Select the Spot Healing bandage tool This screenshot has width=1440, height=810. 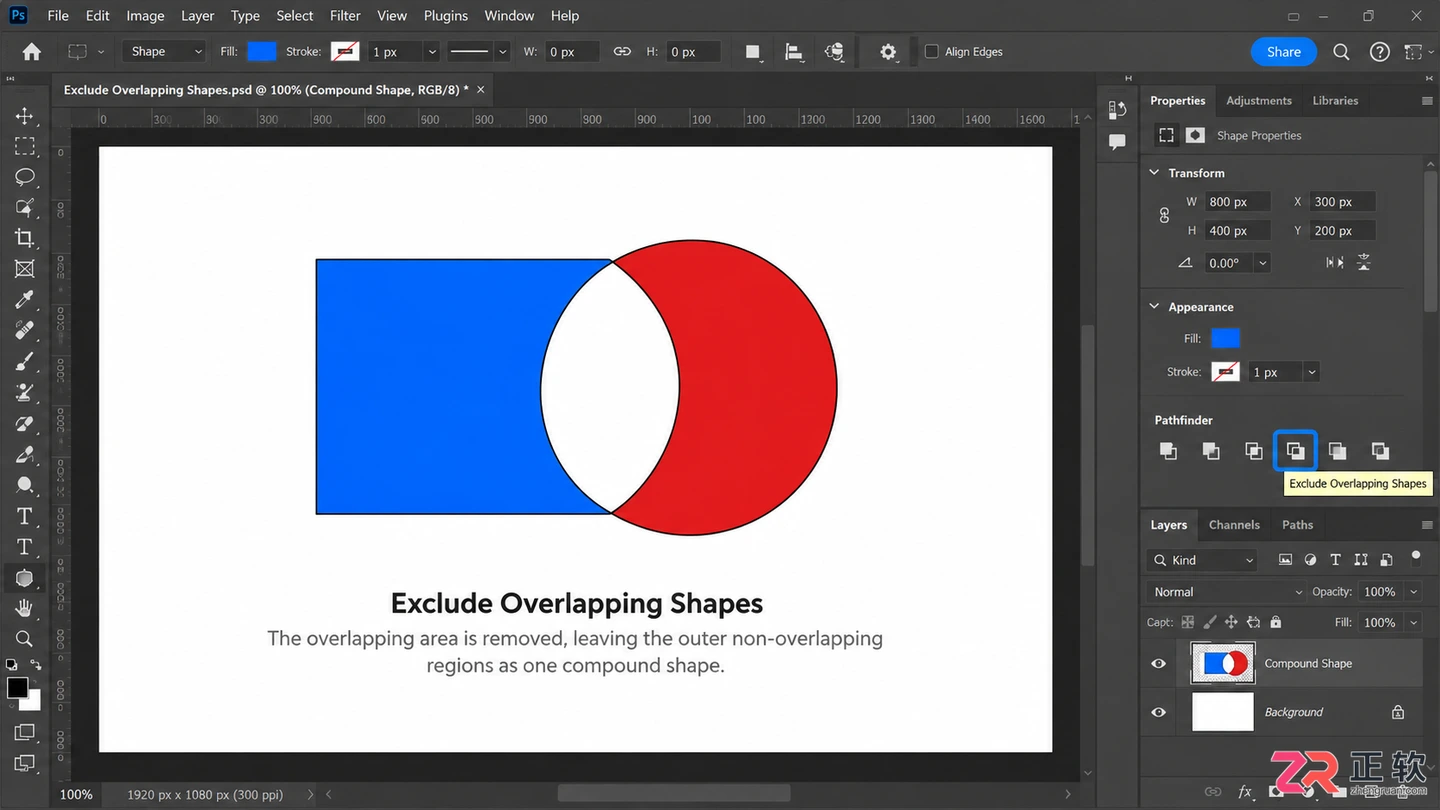[24, 330]
